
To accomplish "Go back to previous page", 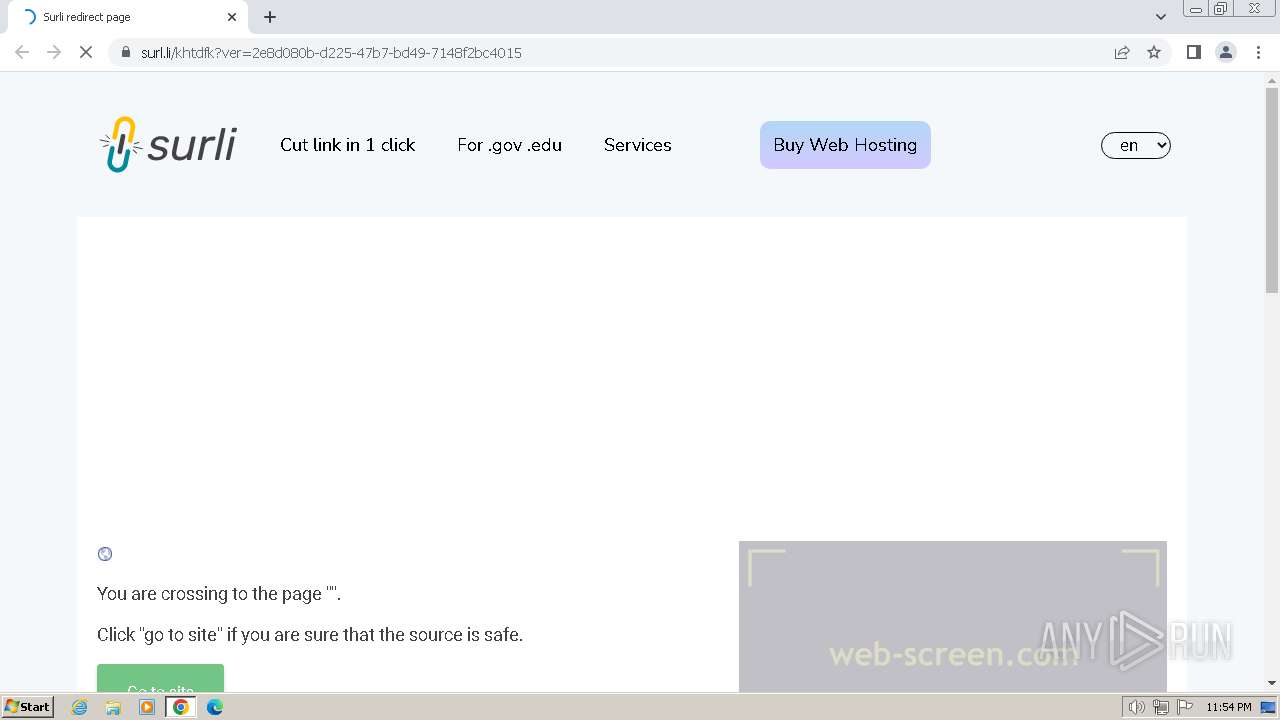I will click(x=22, y=52).
